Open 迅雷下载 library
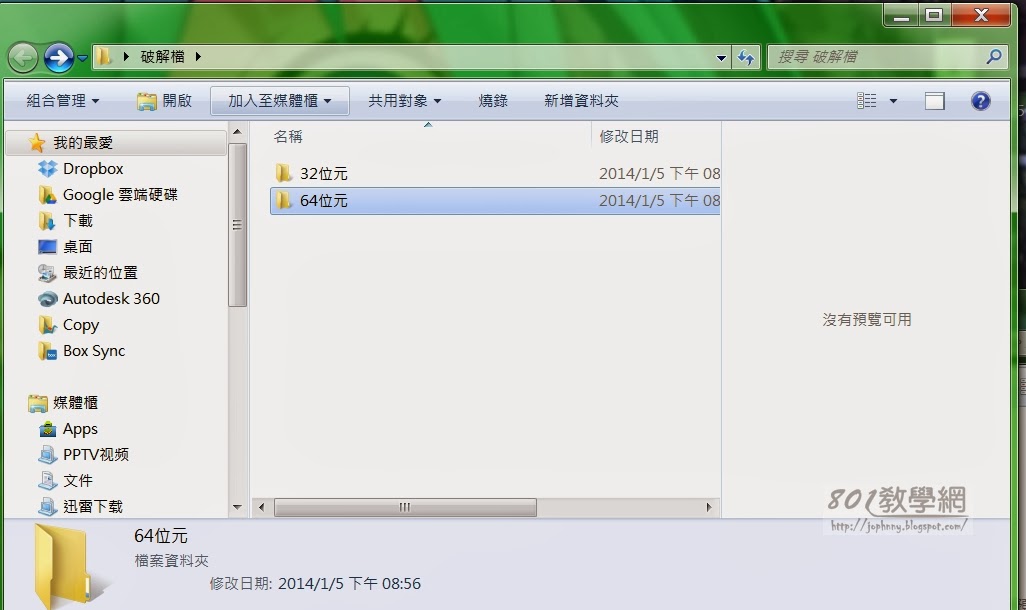 pos(93,506)
